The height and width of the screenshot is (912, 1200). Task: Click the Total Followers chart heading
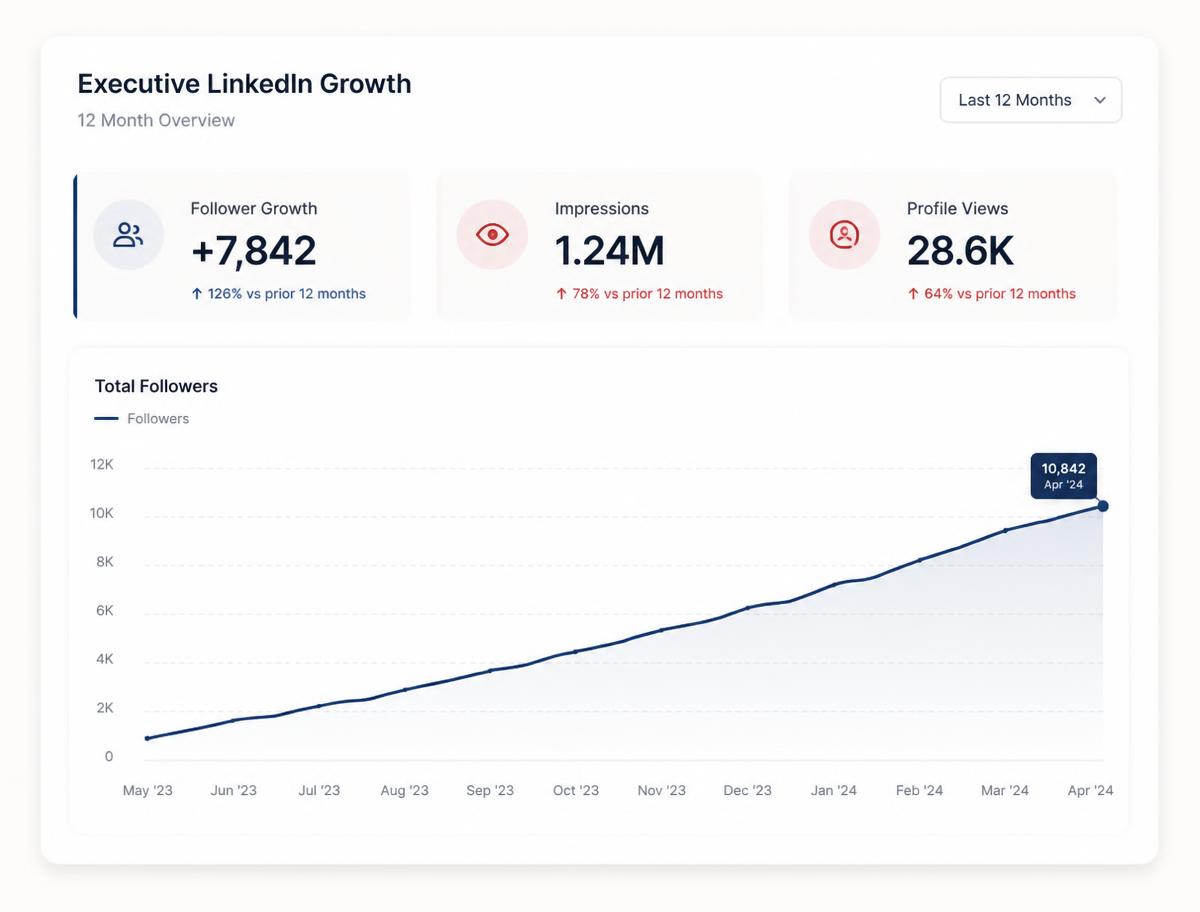tap(156, 386)
